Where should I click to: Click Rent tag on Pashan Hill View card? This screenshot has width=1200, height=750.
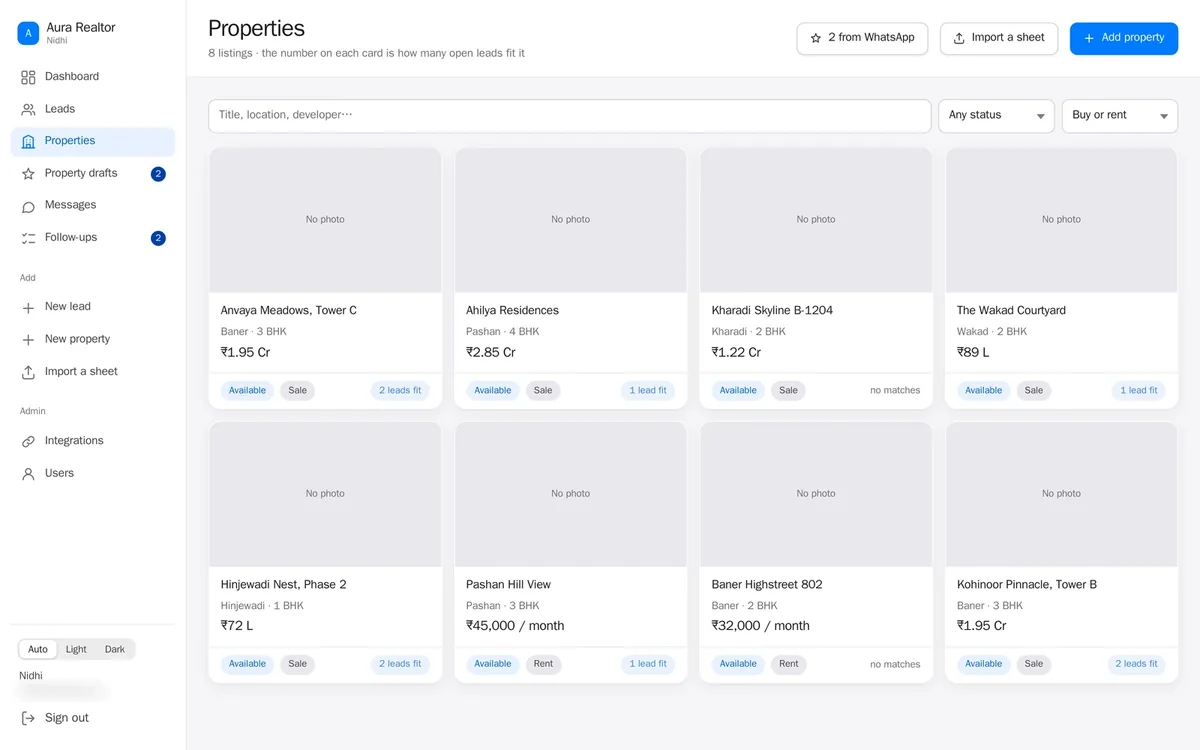543,664
